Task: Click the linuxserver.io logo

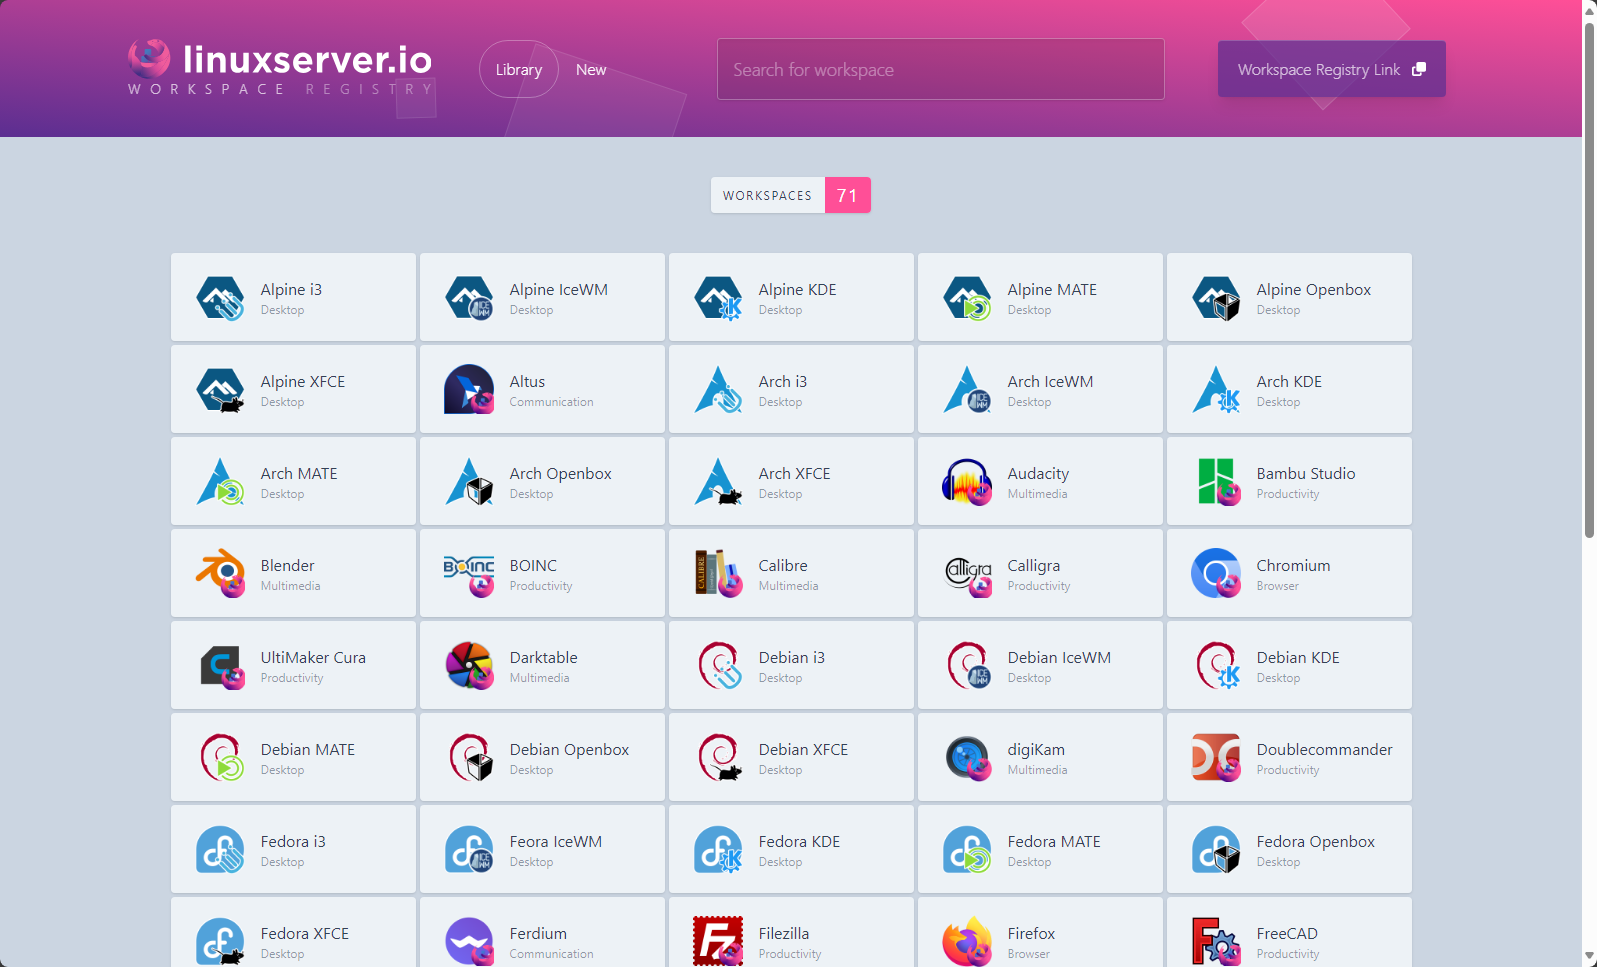Action: pyautogui.click(x=280, y=68)
